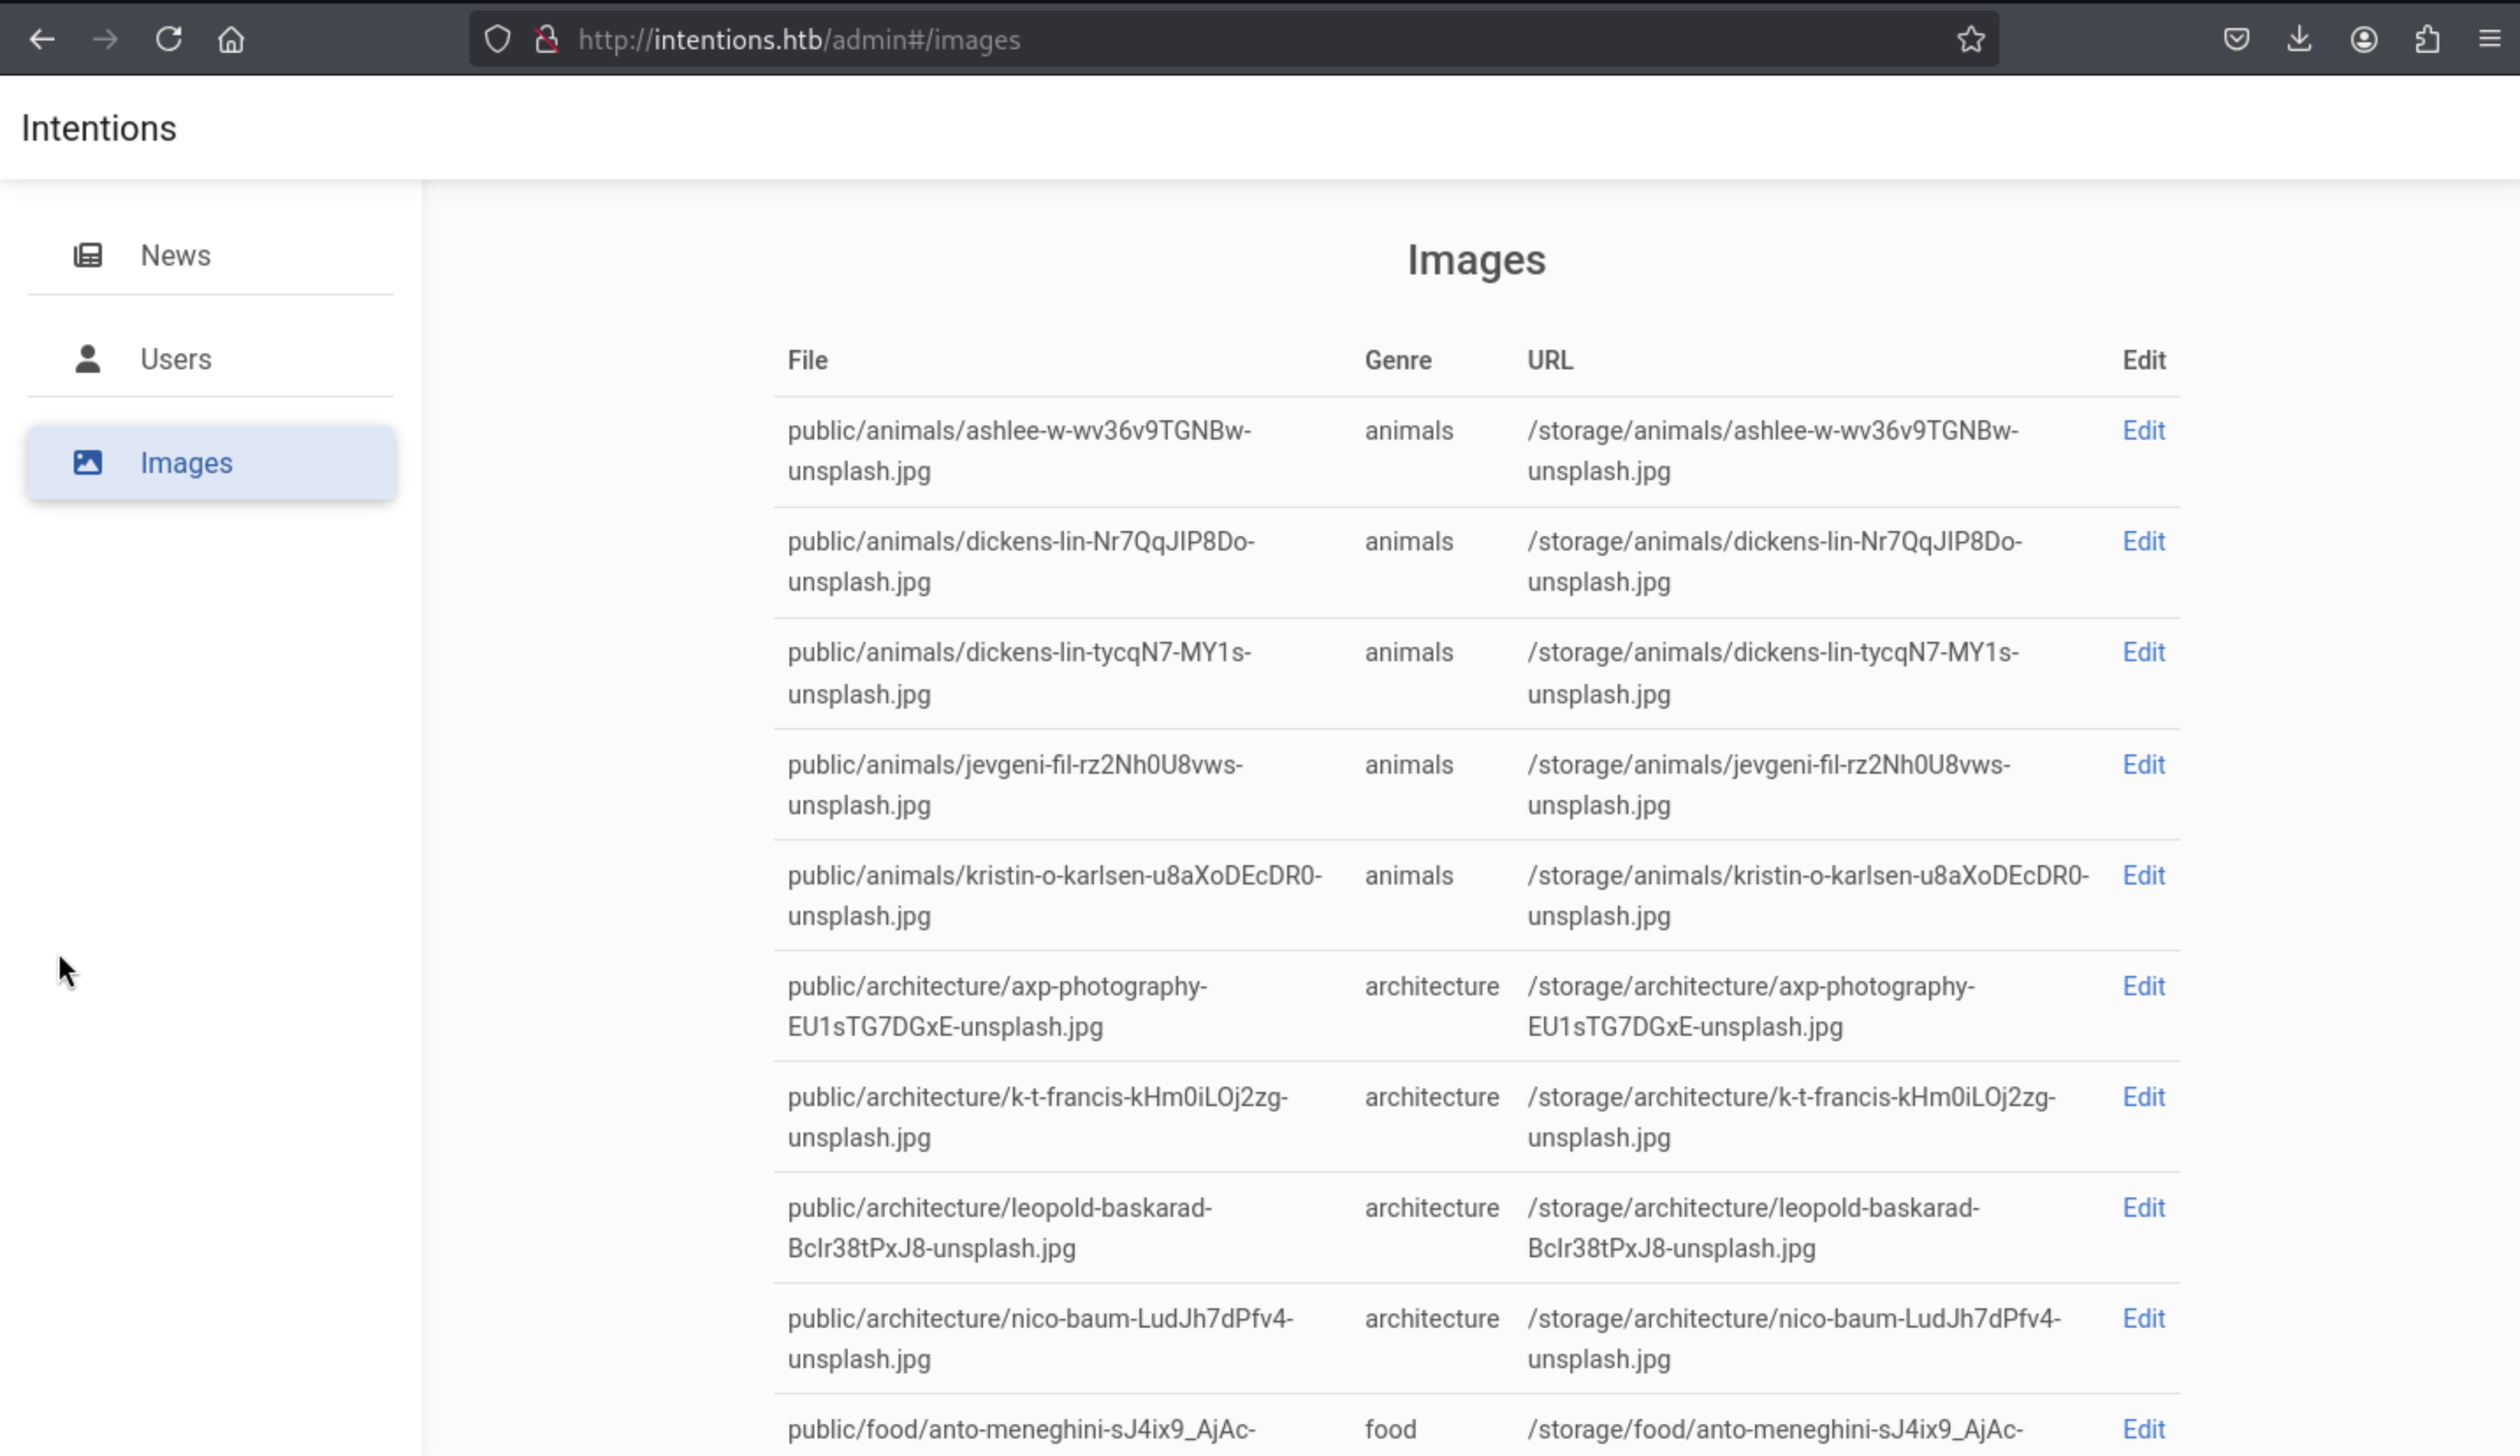Click the Save to Pocket icon
This screenshot has height=1456, width=2520.
2236,39
